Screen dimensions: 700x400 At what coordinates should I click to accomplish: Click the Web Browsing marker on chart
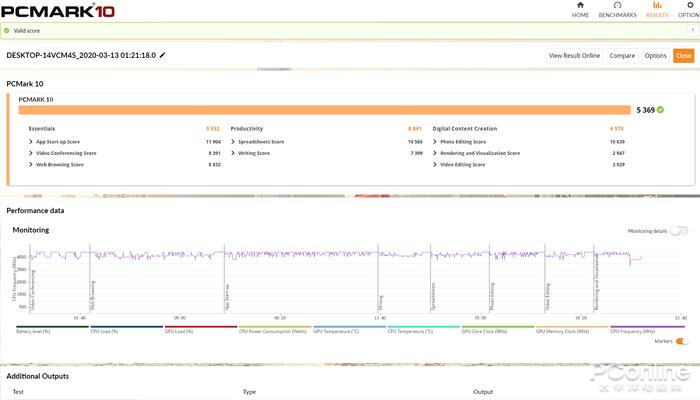point(93,295)
